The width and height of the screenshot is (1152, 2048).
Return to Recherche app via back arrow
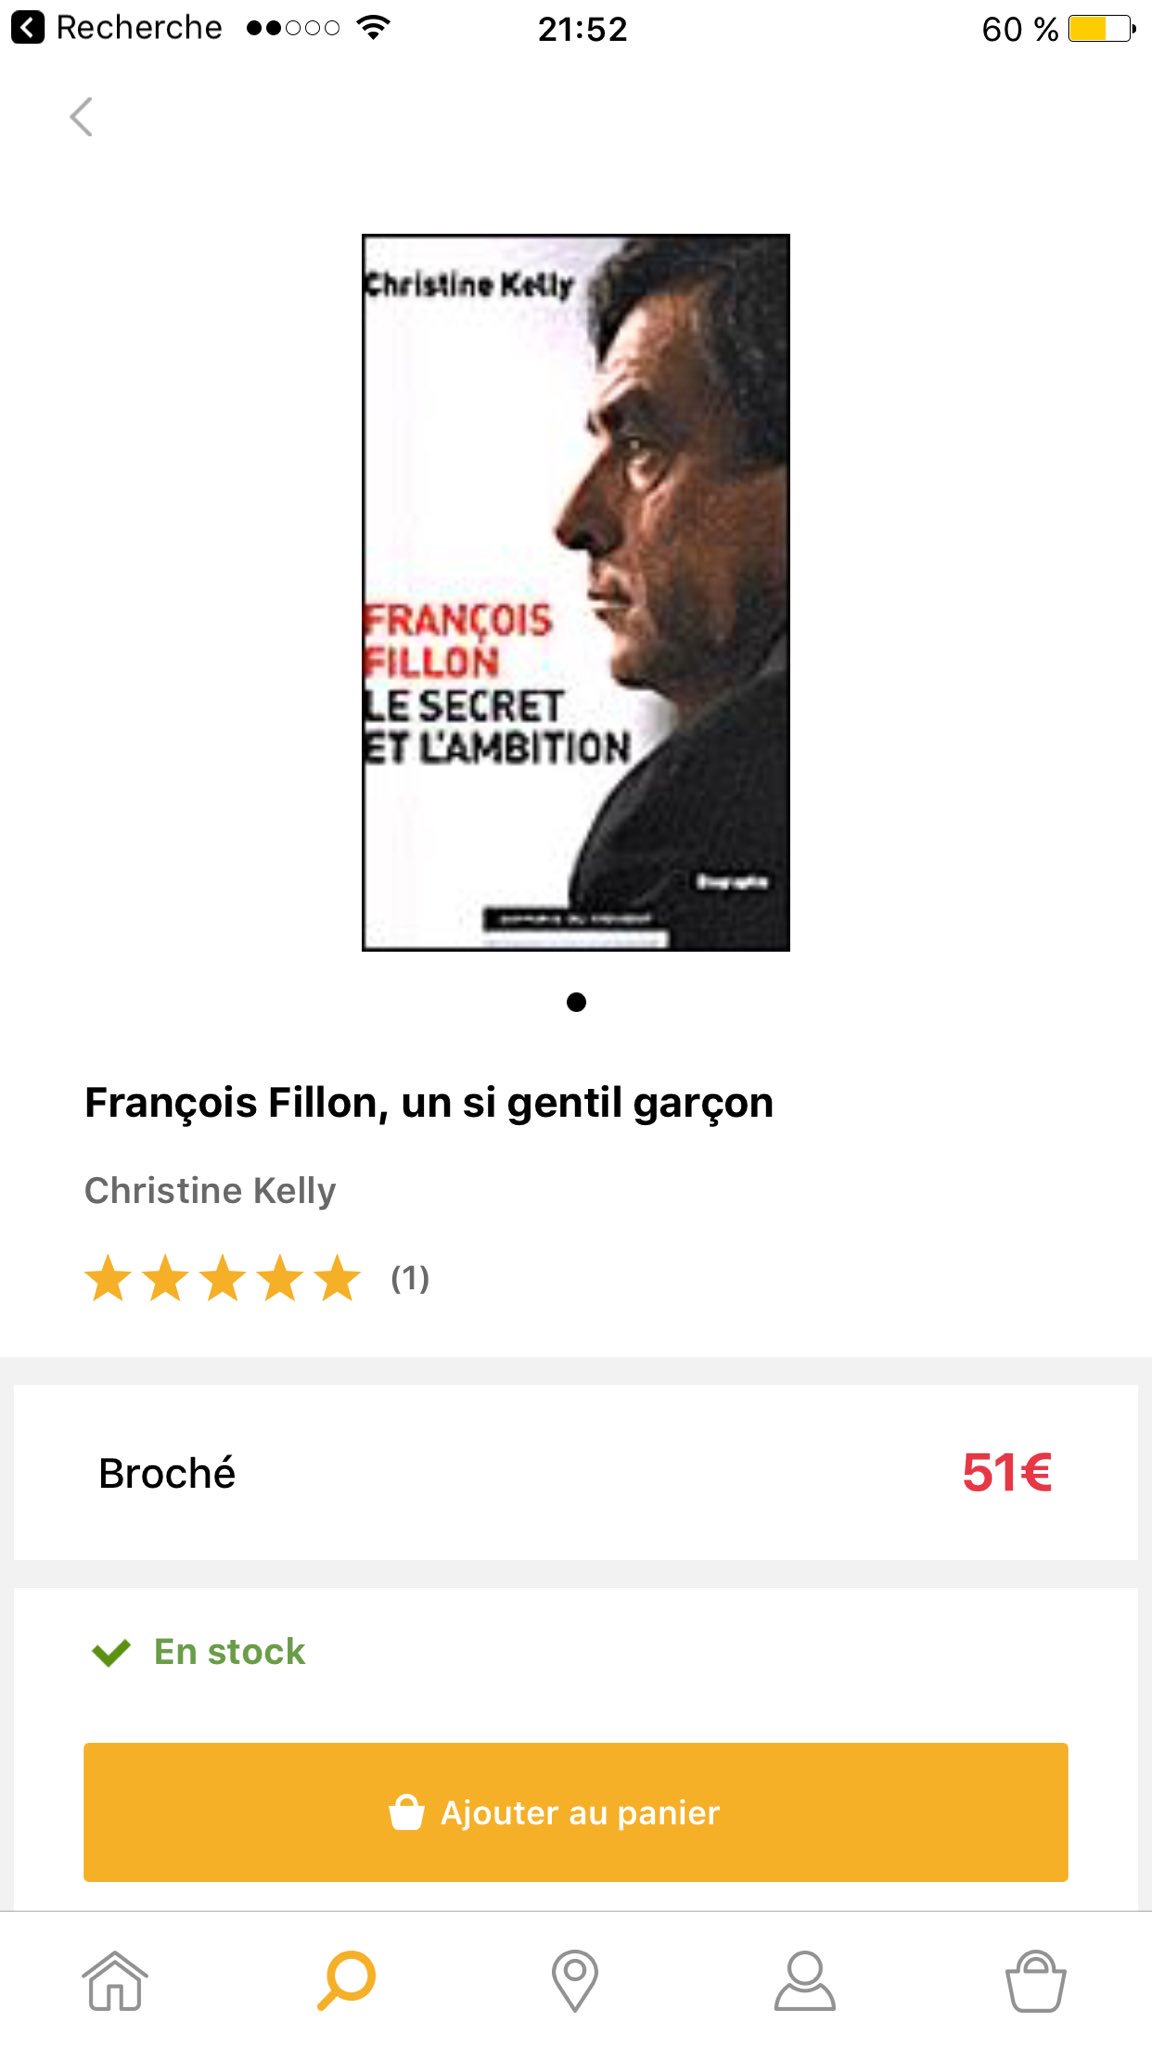[x=27, y=27]
